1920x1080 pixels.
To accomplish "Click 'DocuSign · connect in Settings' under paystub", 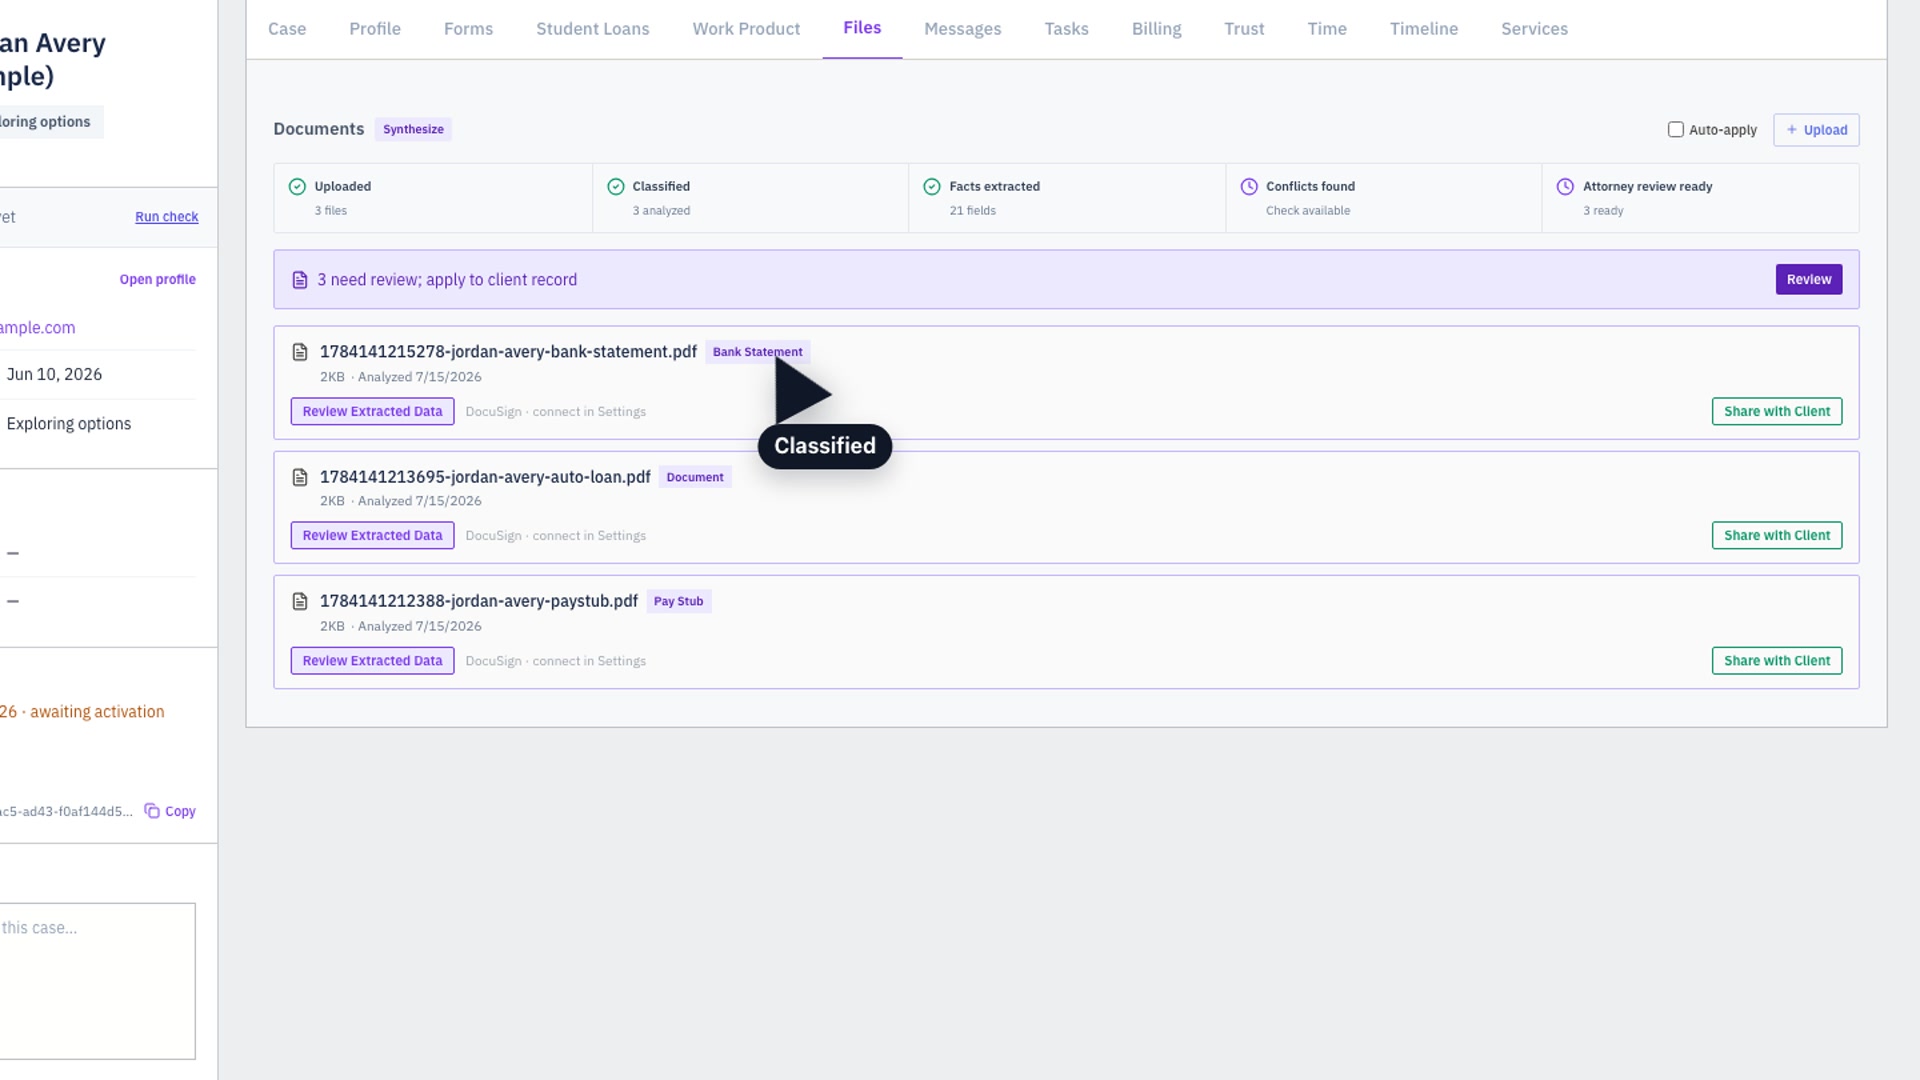I will pos(556,661).
